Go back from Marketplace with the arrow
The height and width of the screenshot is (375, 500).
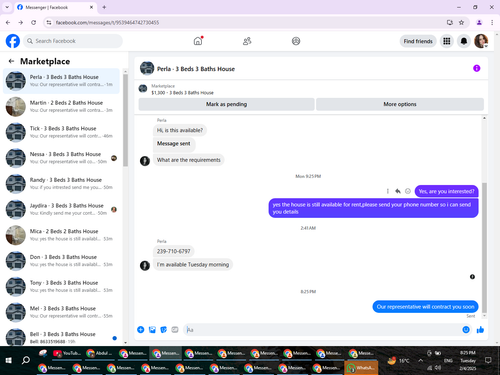point(11,61)
